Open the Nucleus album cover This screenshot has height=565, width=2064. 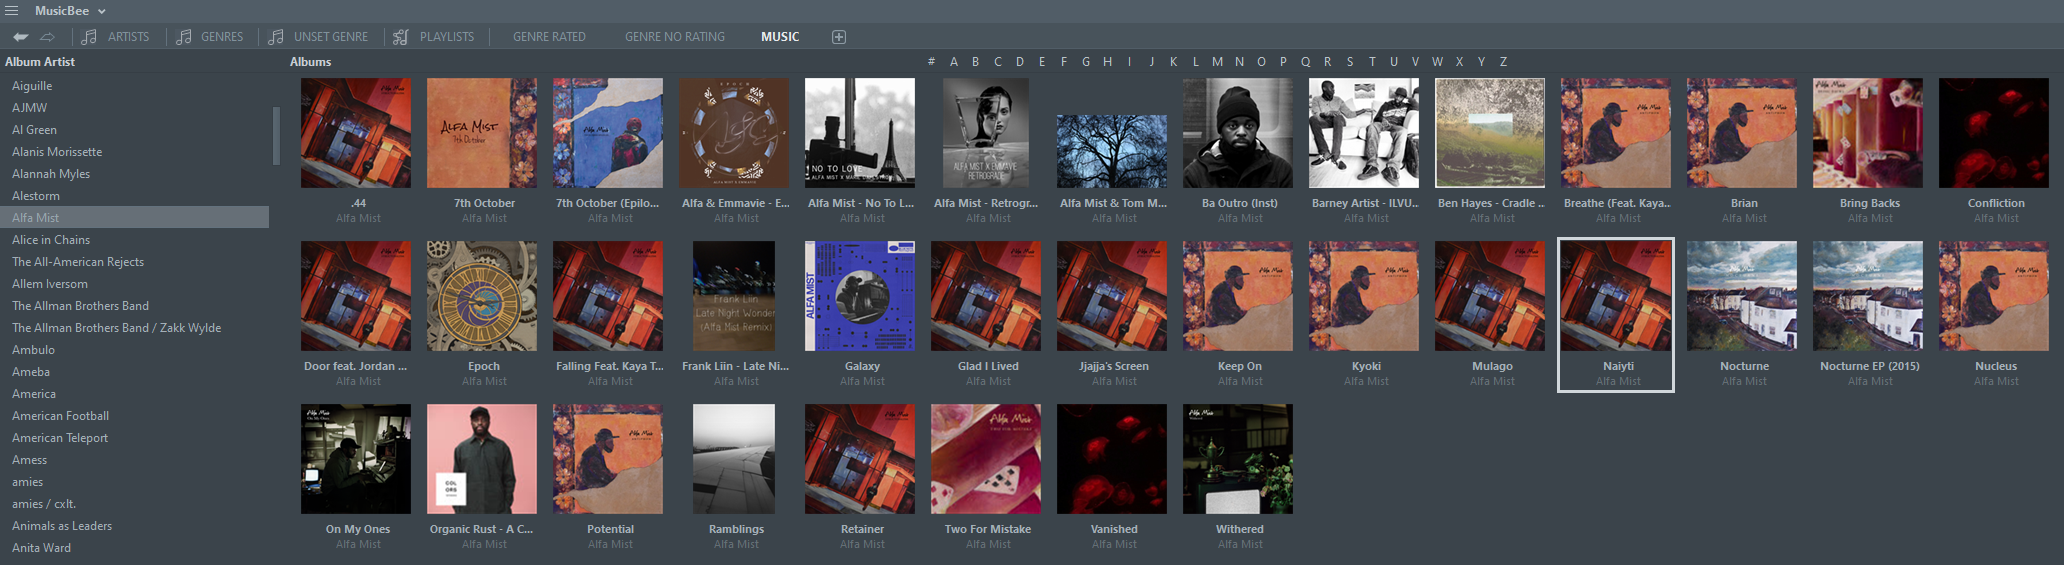coord(1994,296)
